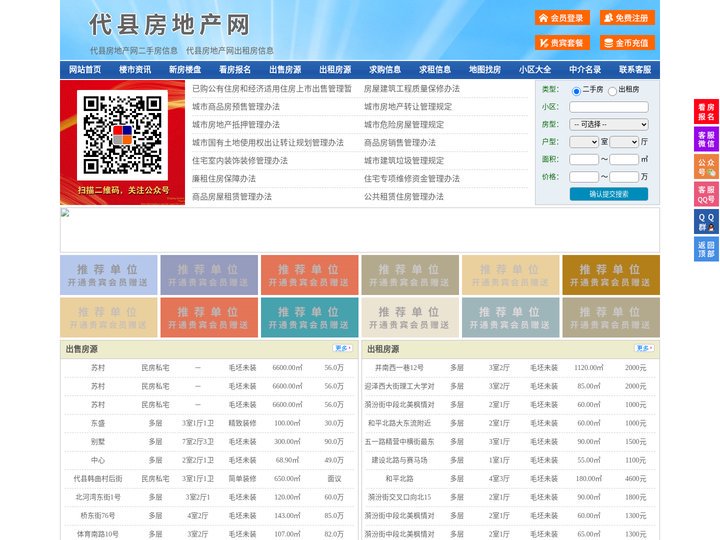Open 网站首页 in navigation bar
720x540 pixels.
[x=85, y=70]
